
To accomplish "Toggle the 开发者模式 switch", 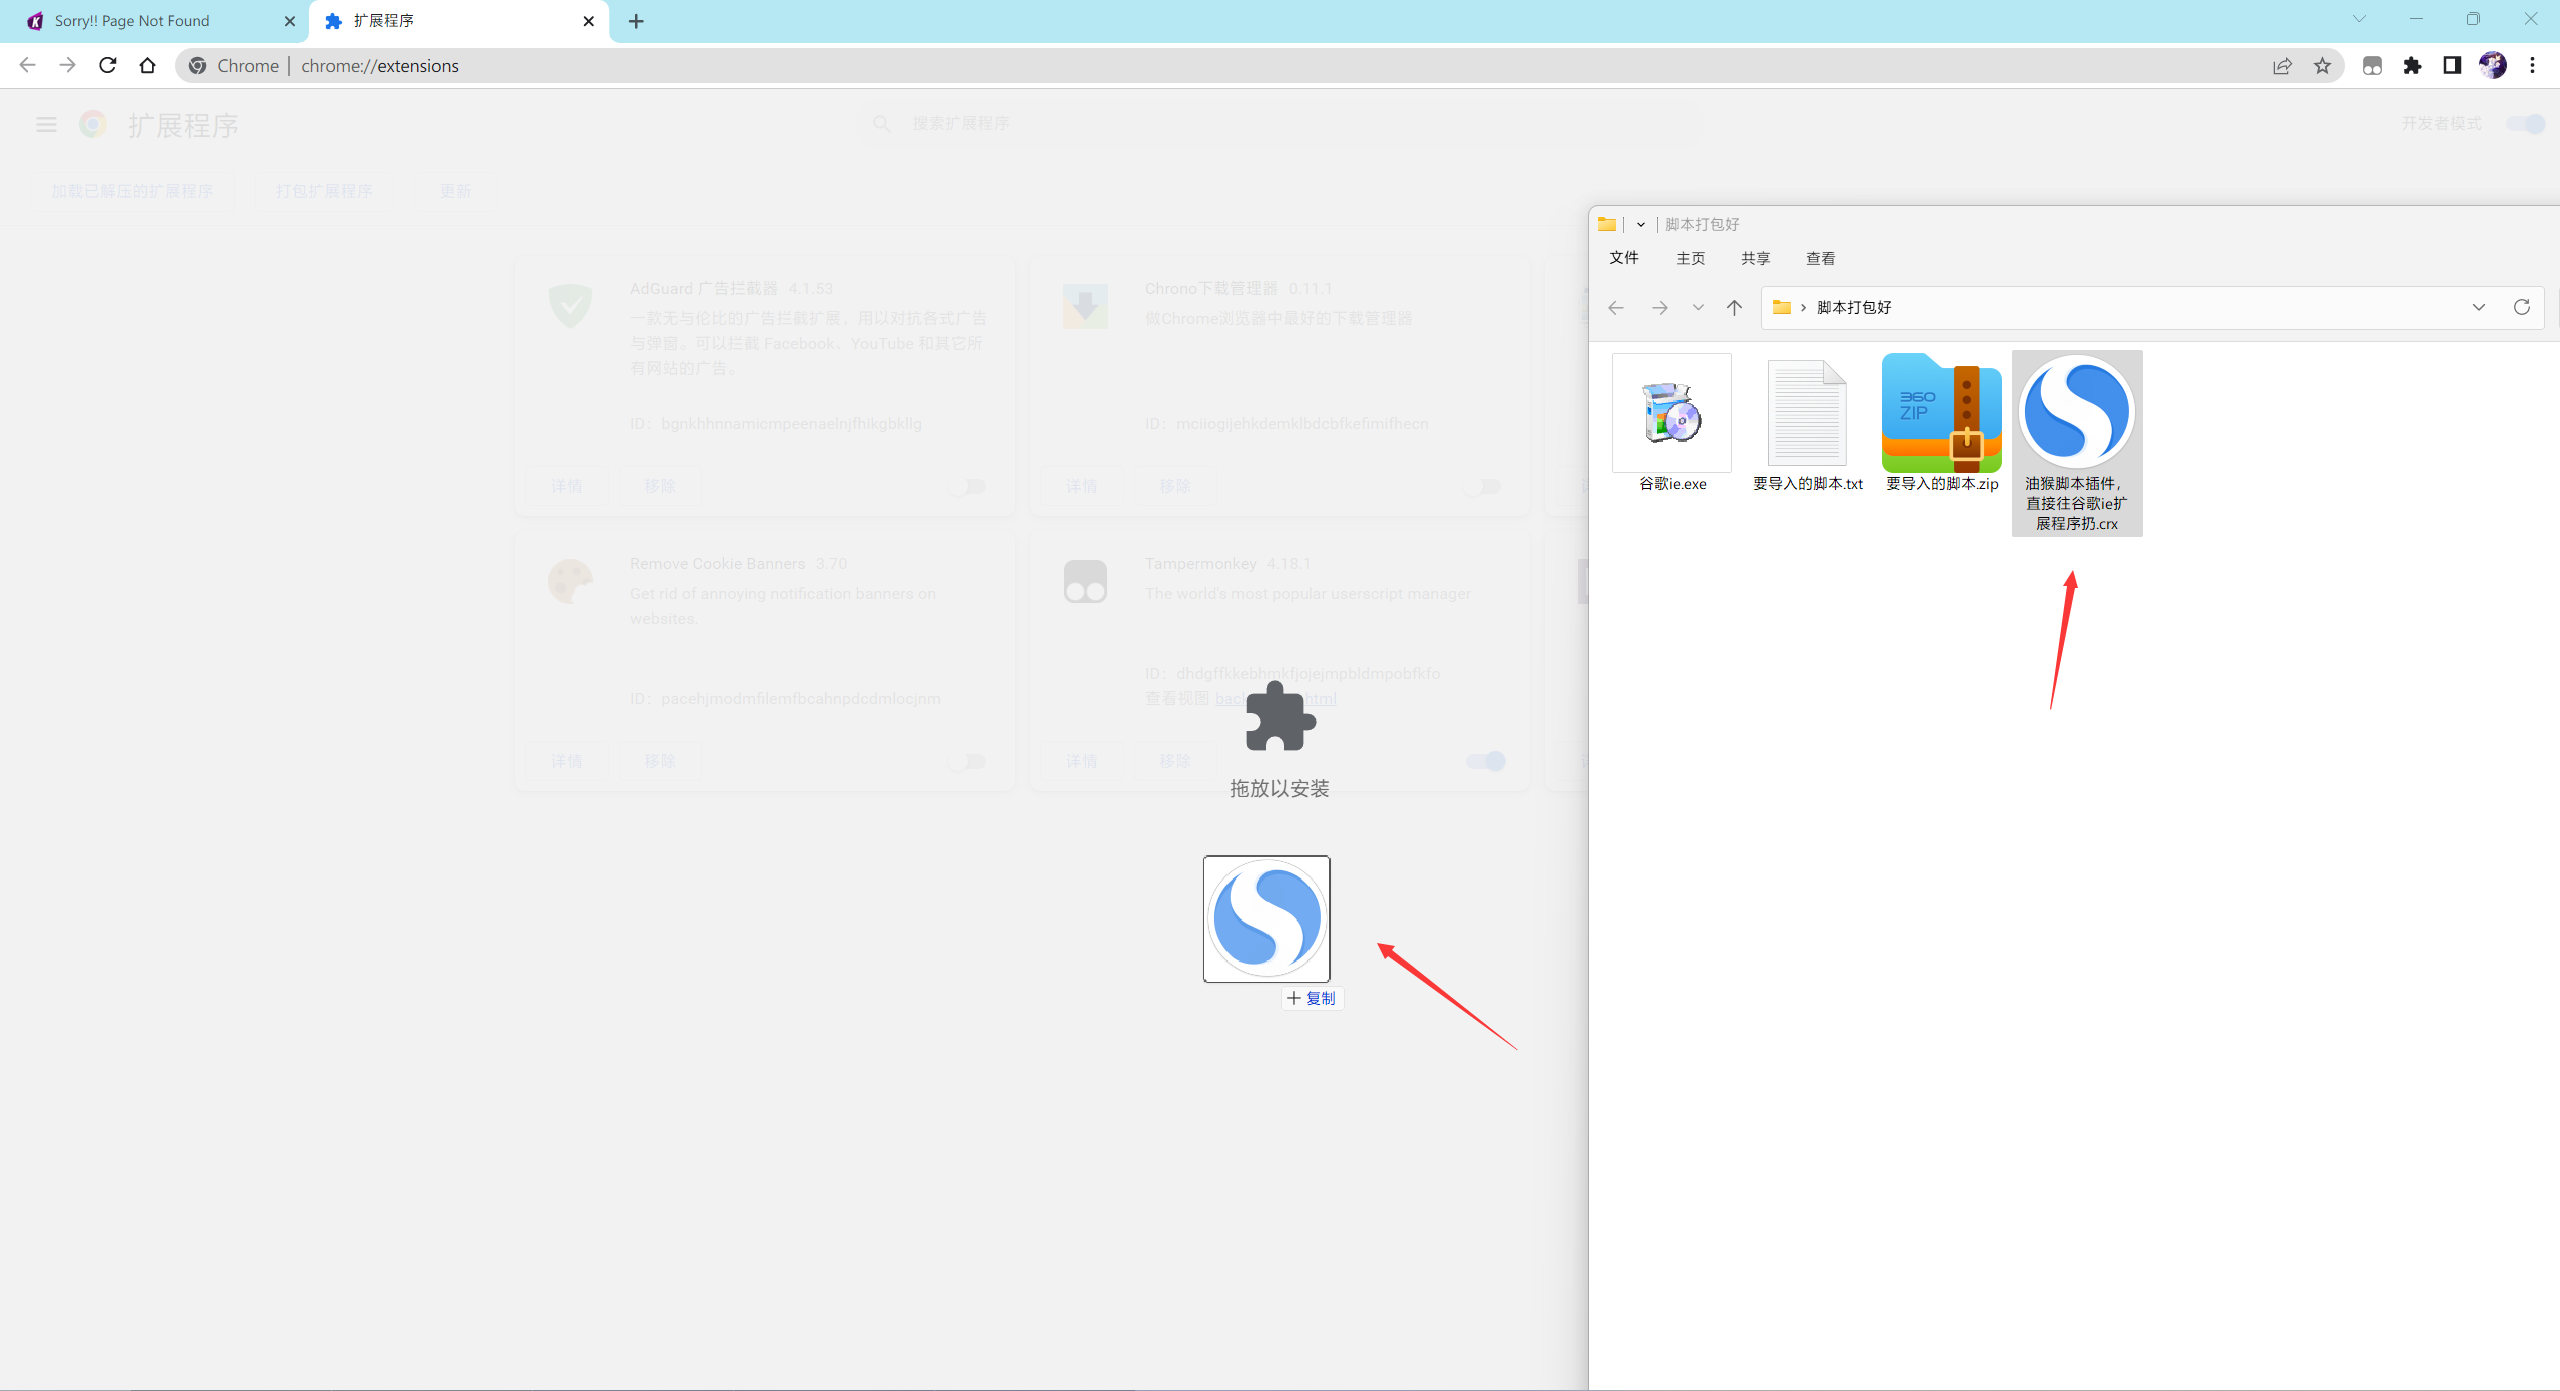I will click(2525, 124).
